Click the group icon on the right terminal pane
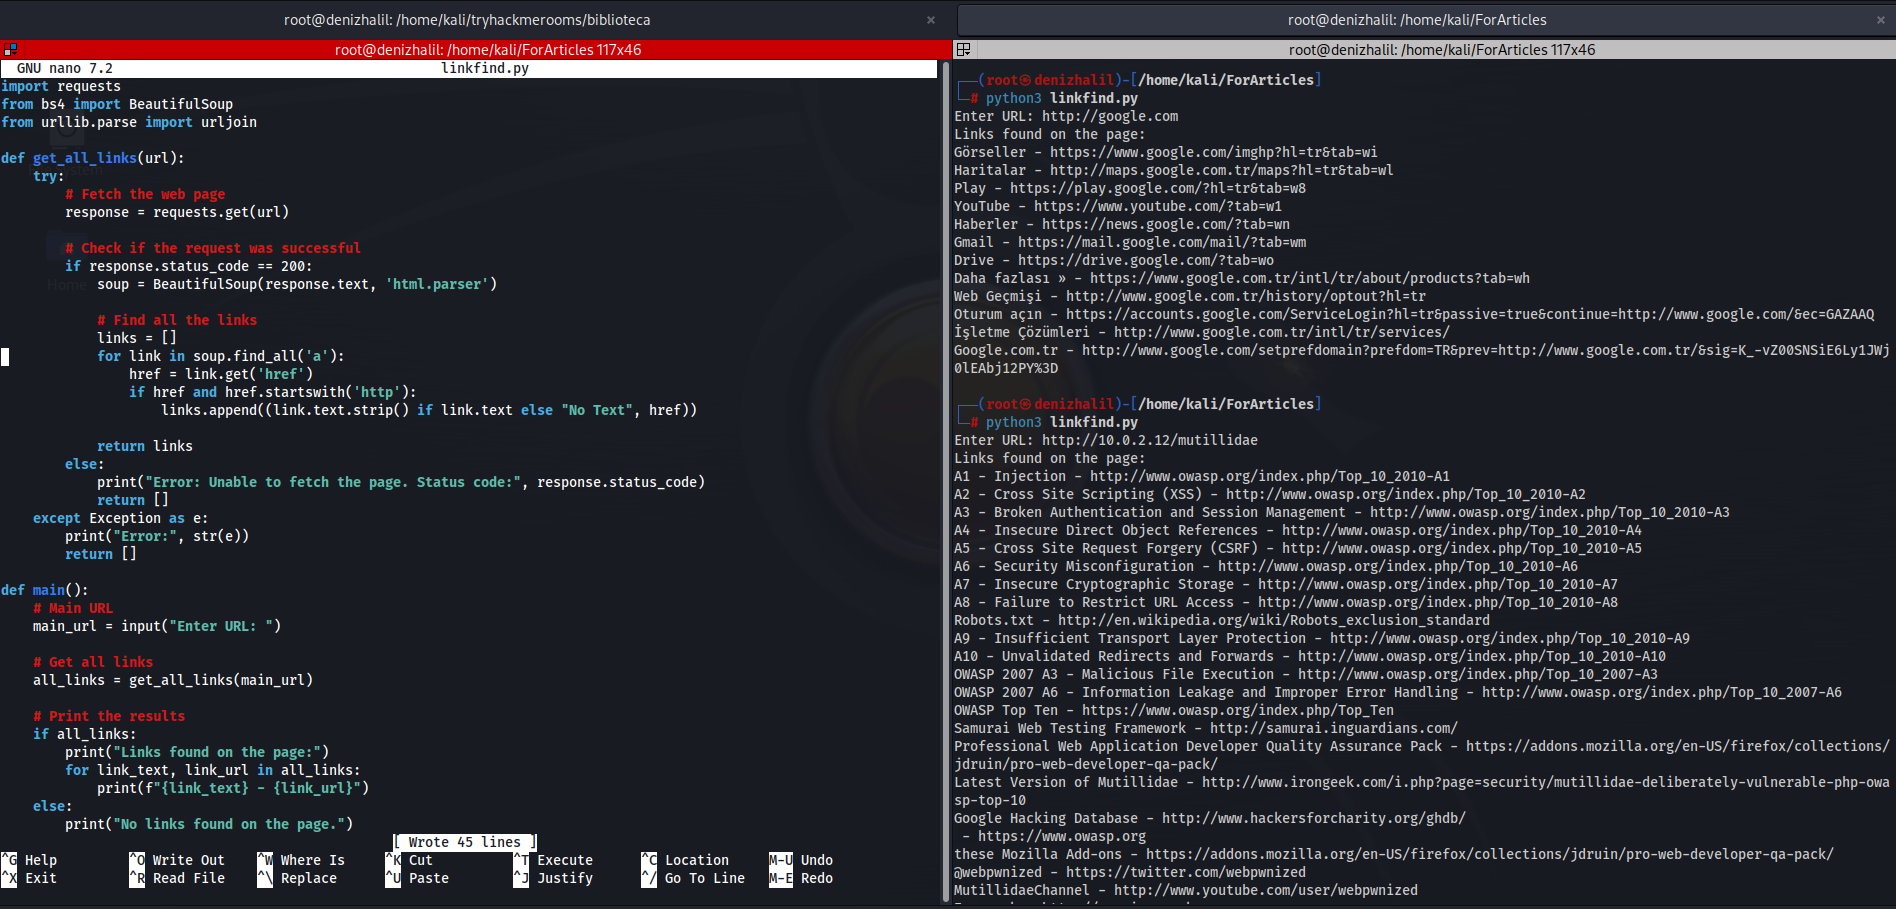Viewport: 1896px width, 909px height. 964,49
